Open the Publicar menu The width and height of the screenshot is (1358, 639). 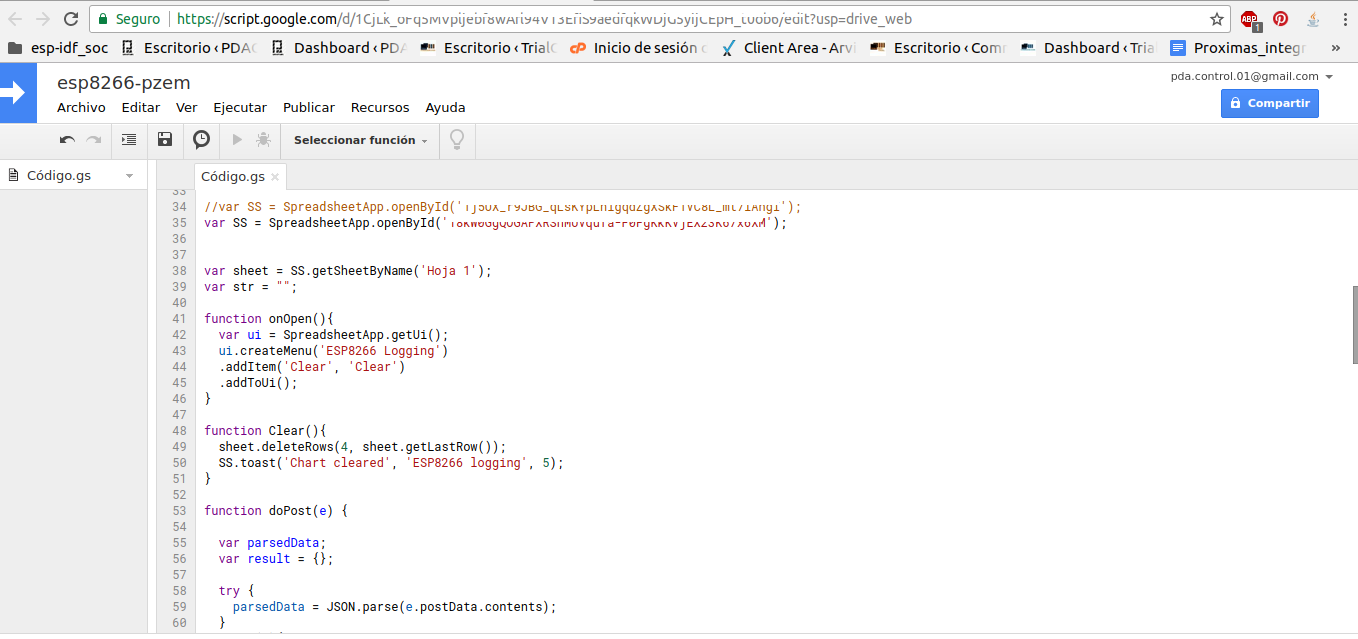coord(309,107)
